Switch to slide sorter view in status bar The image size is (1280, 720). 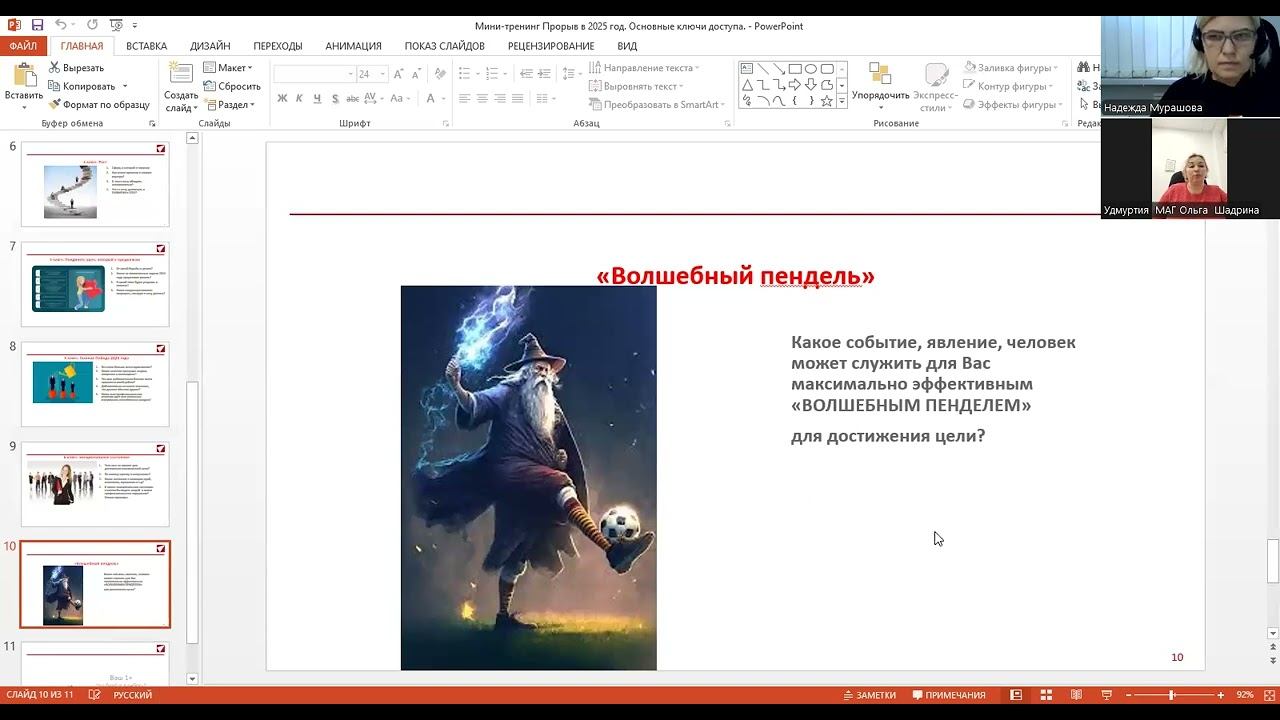point(1046,695)
